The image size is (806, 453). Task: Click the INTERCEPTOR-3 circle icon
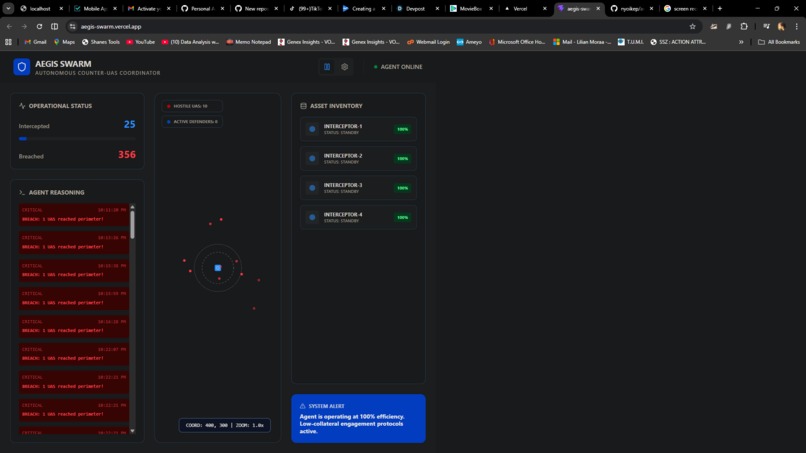(x=312, y=188)
